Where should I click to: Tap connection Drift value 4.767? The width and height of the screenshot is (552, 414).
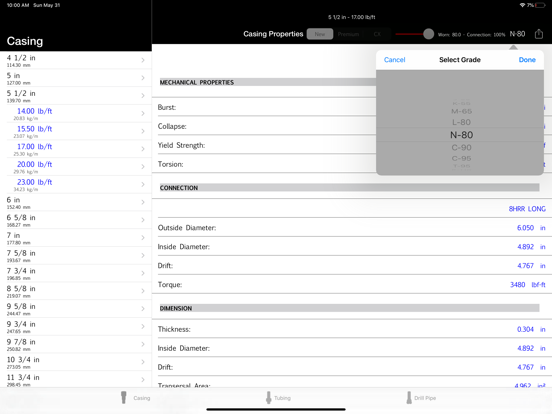pos(525,266)
